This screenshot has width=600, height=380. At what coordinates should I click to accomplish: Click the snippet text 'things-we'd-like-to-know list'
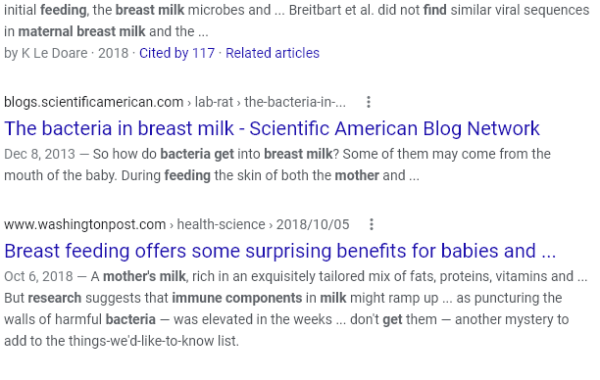coord(153,341)
